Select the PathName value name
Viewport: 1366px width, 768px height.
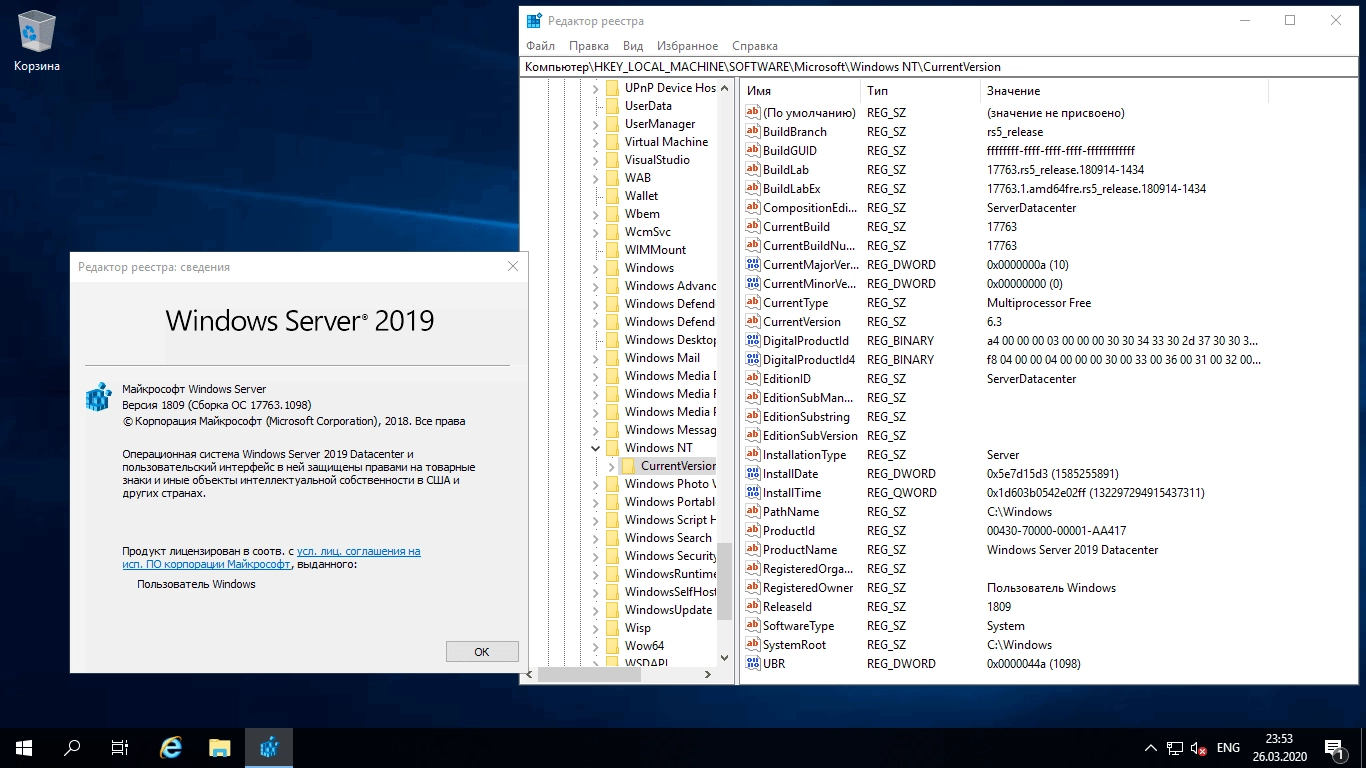[791, 512]
